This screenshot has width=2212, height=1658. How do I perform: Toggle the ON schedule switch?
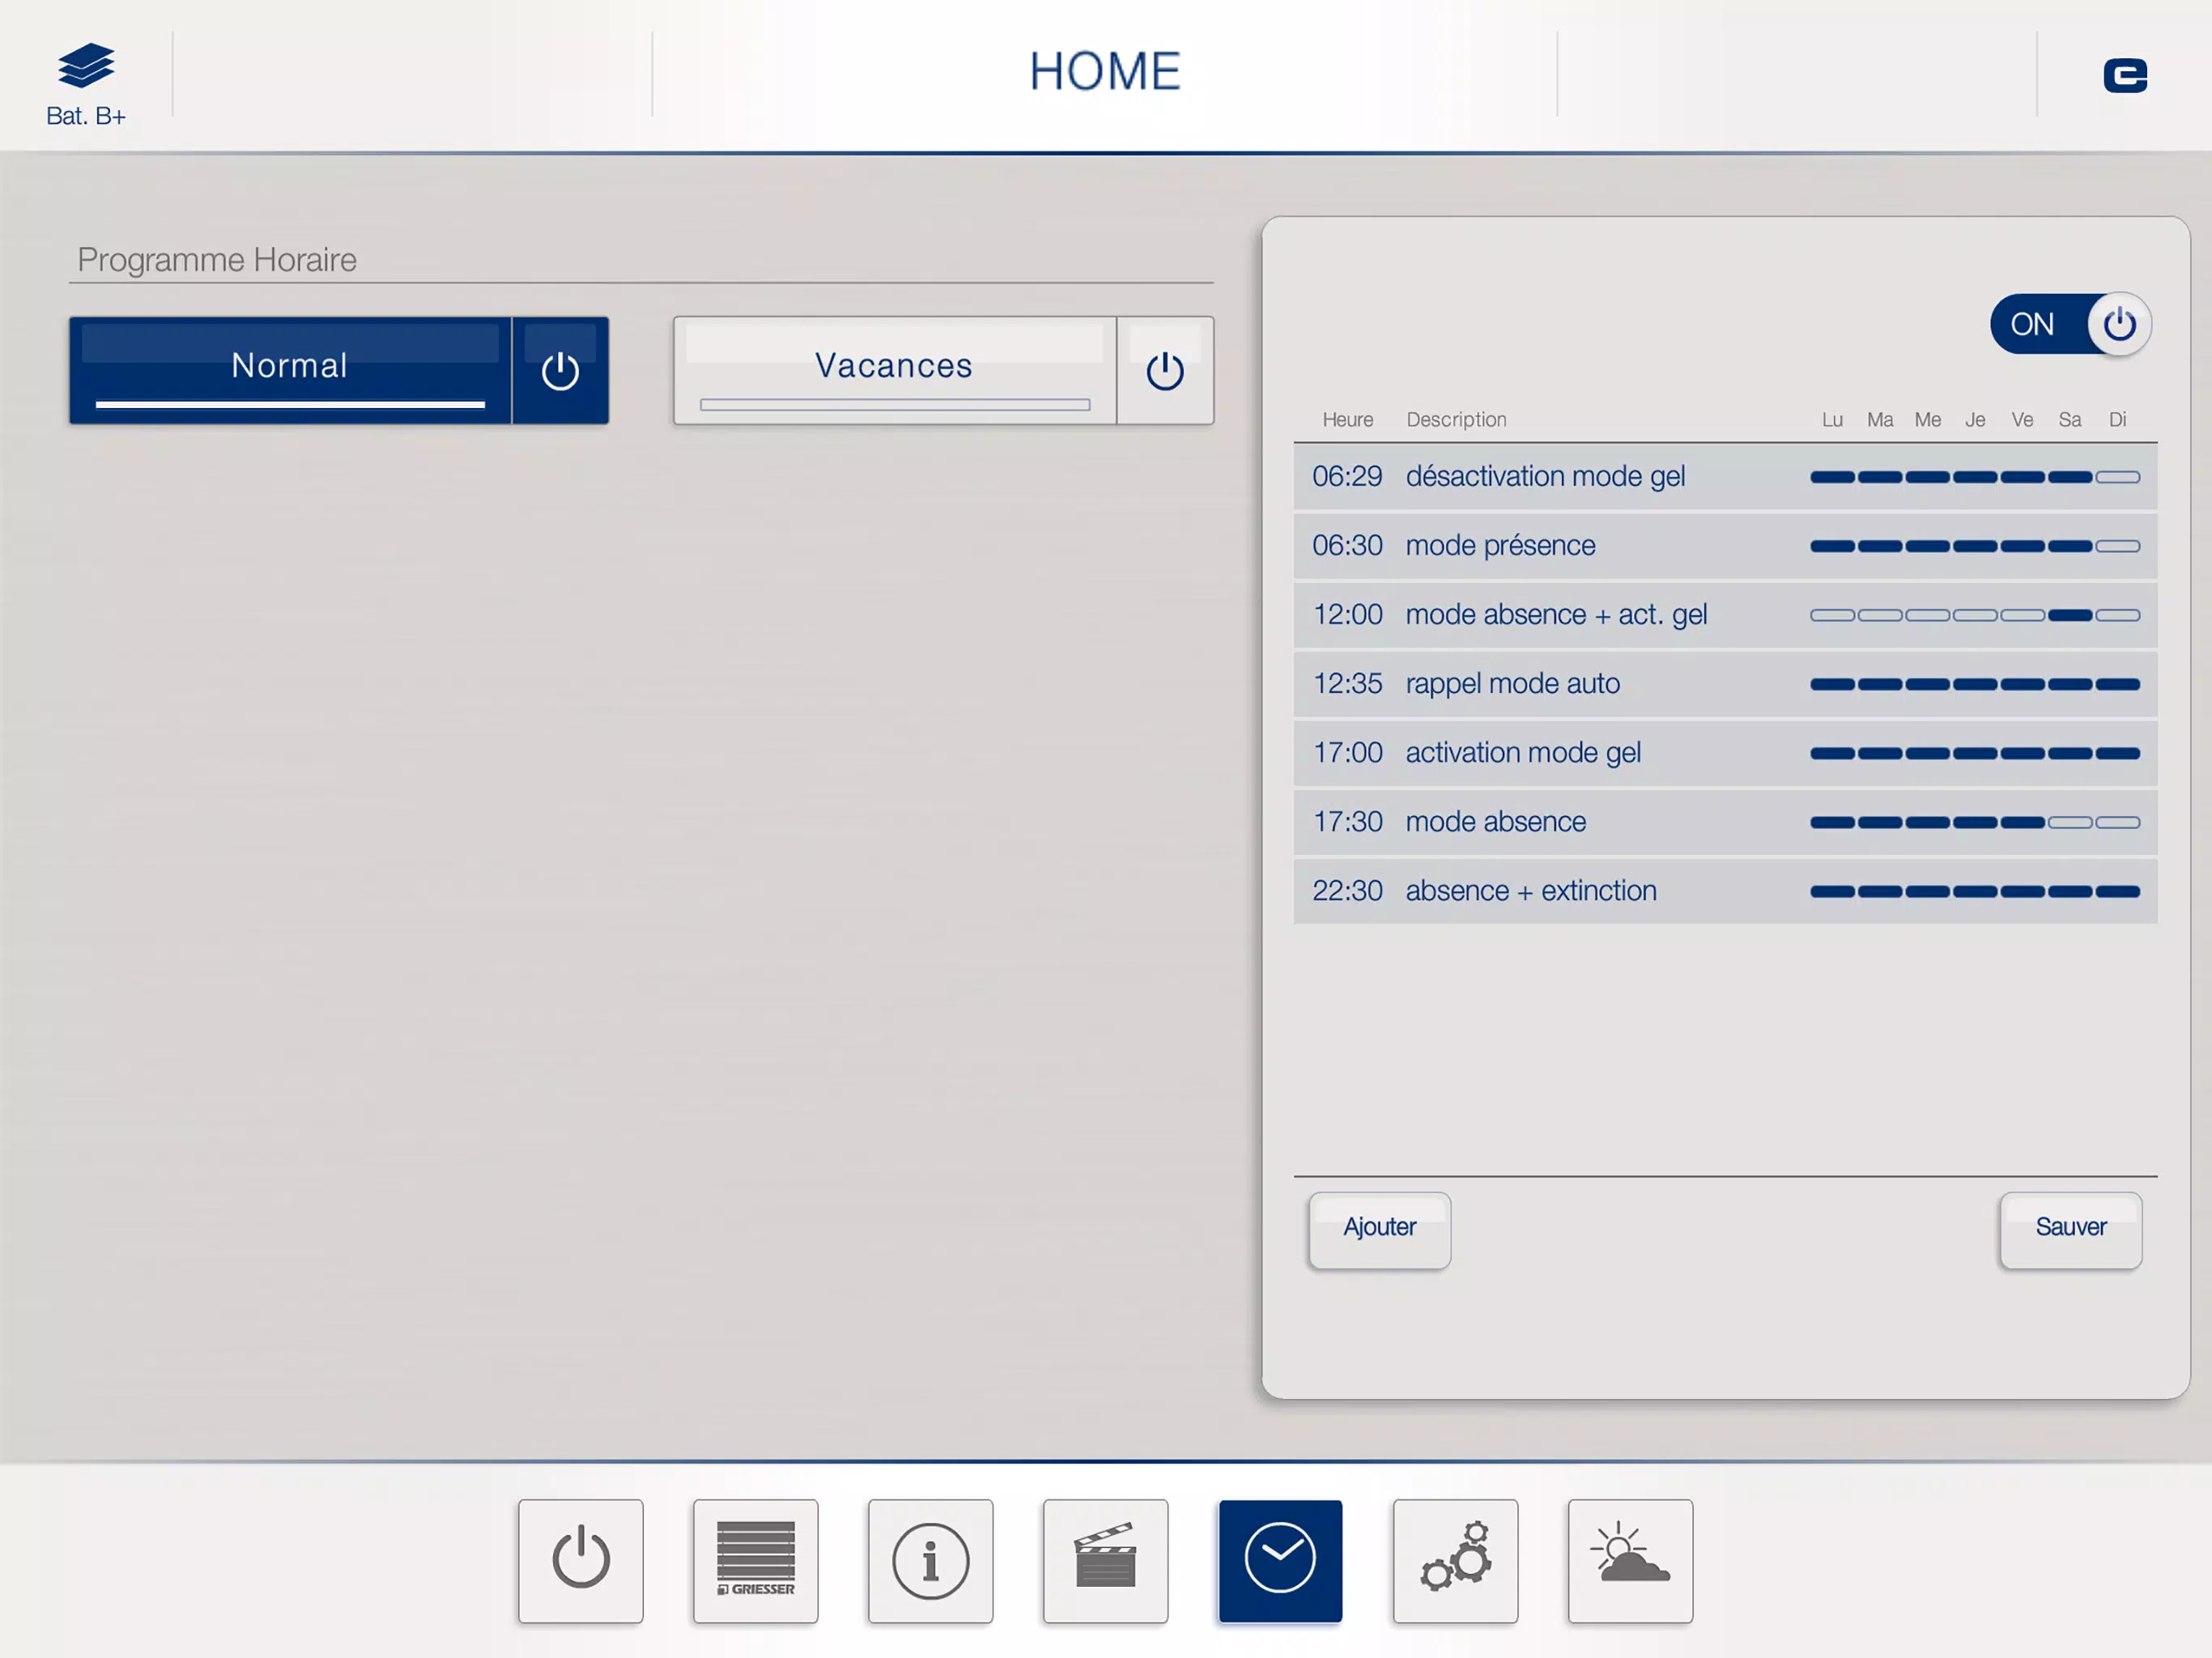pos(2070,323)
